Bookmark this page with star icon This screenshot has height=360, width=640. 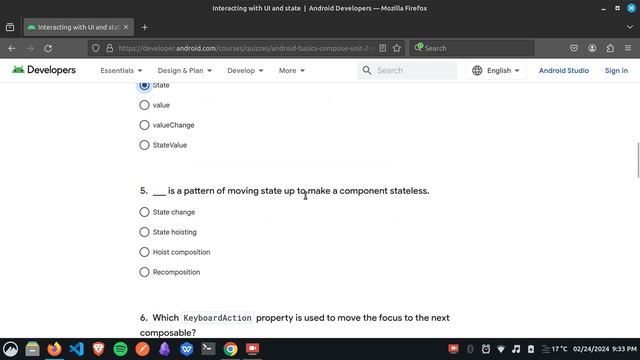click(x=397, y=48)
